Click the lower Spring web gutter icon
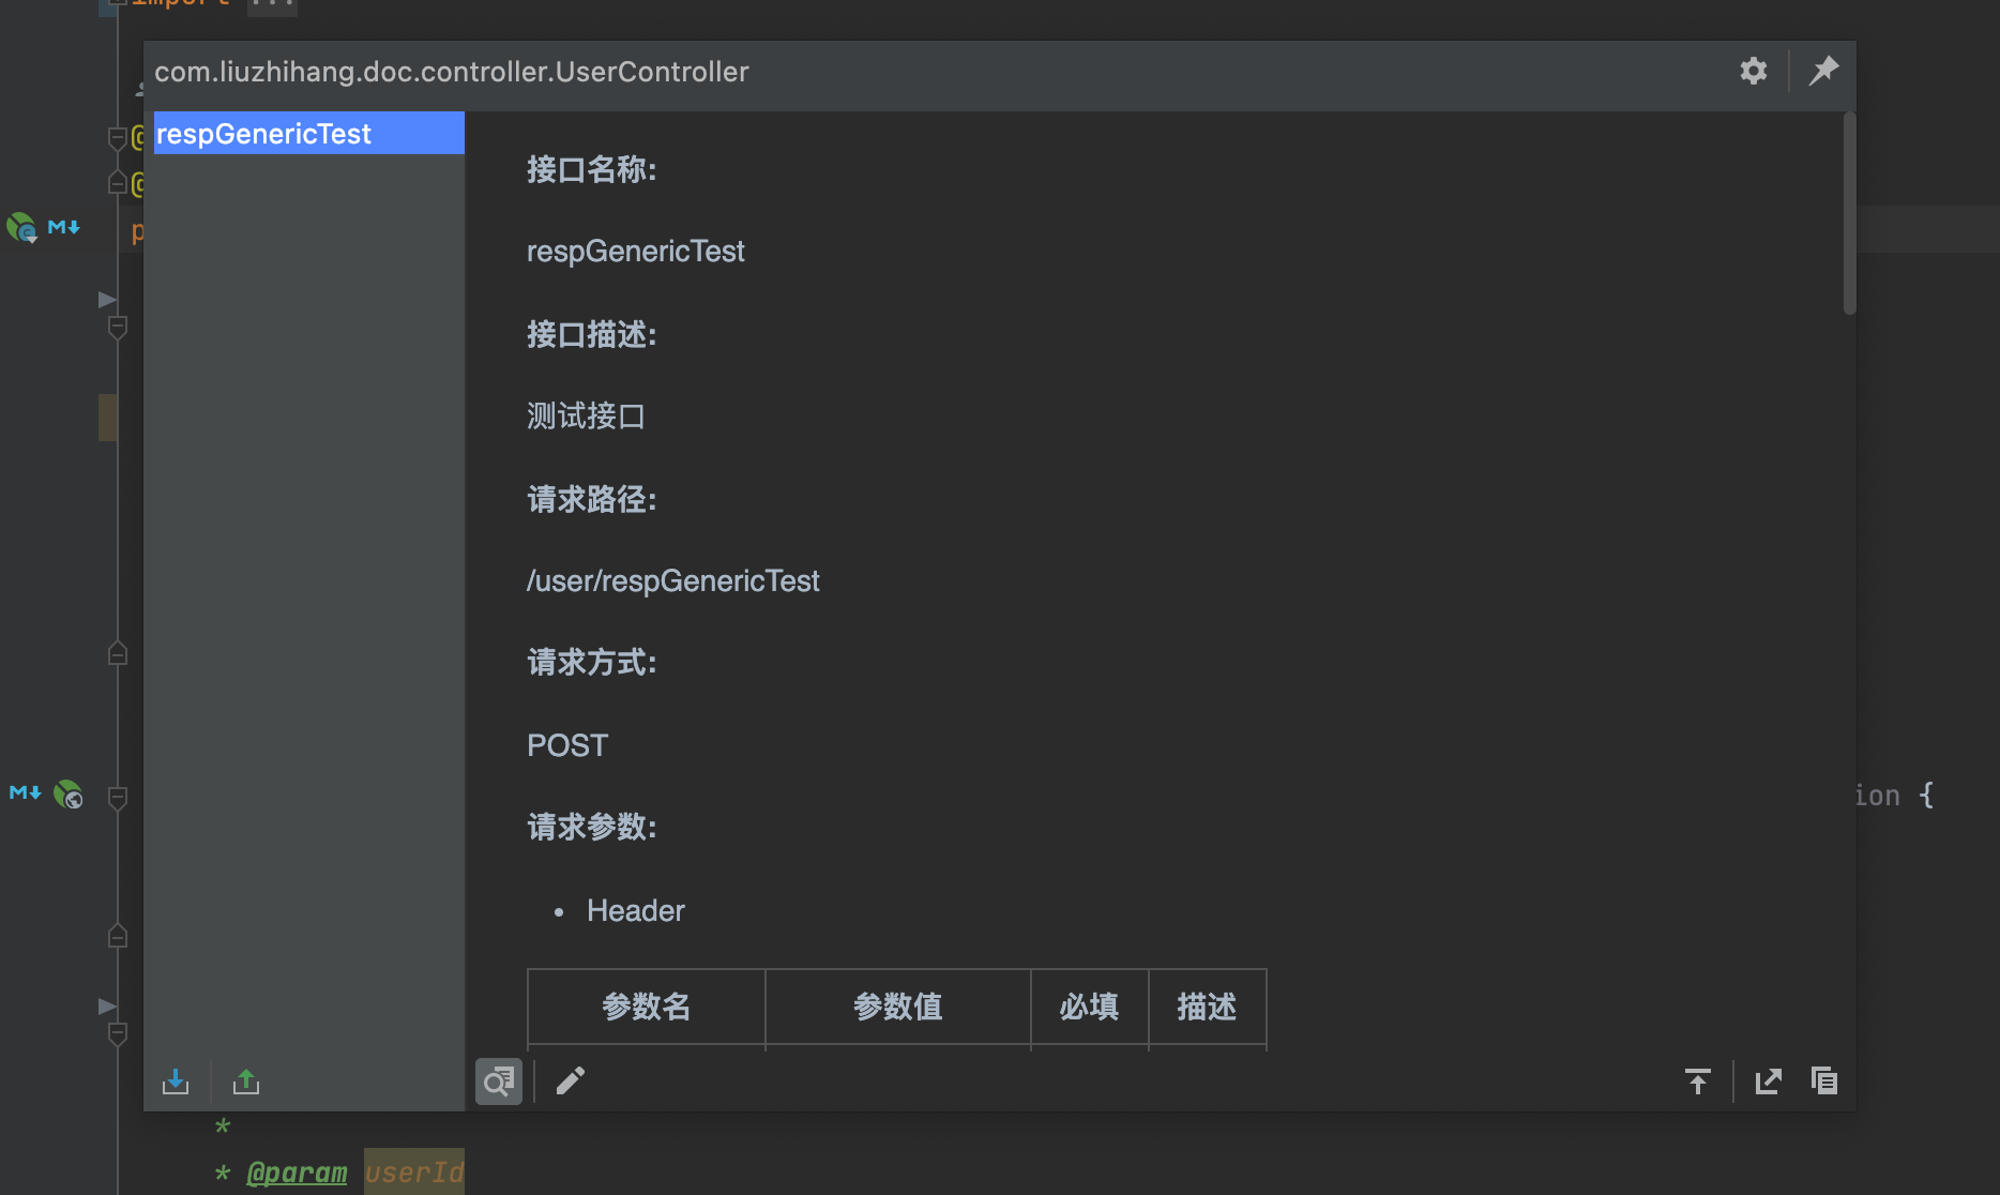 (68, 795)
